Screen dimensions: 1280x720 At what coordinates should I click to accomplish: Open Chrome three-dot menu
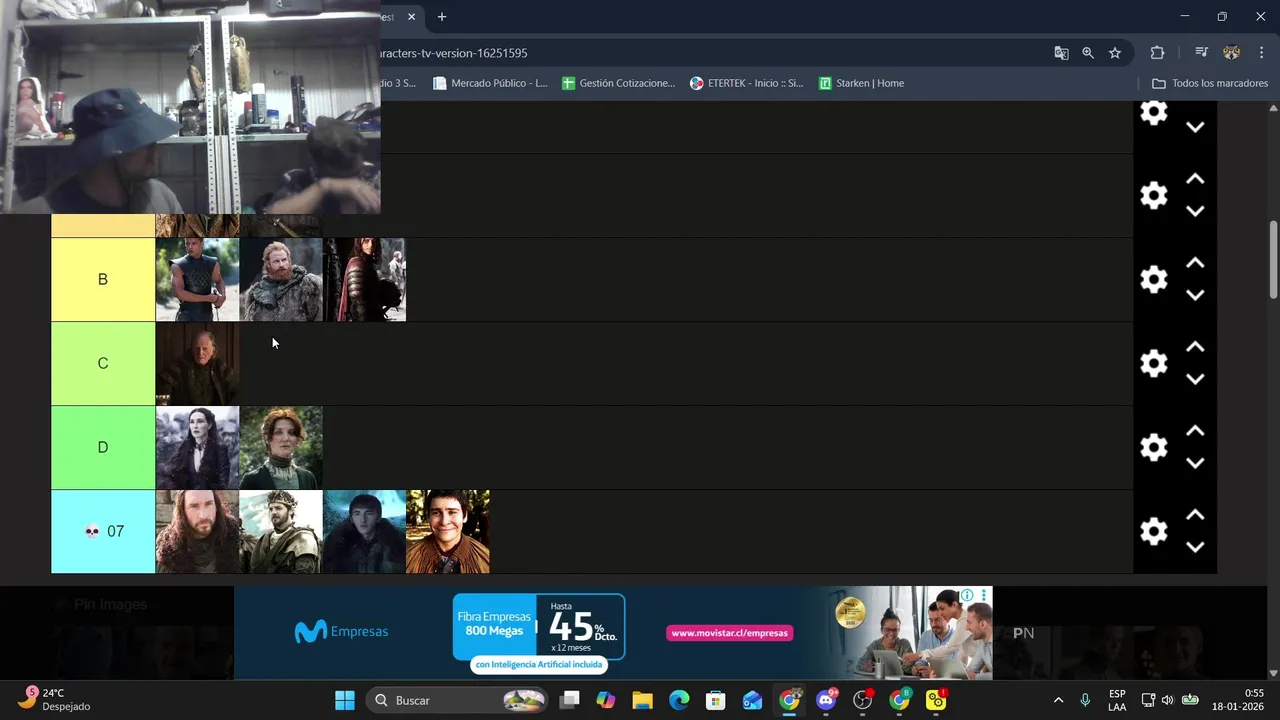tap(1261, 53)
